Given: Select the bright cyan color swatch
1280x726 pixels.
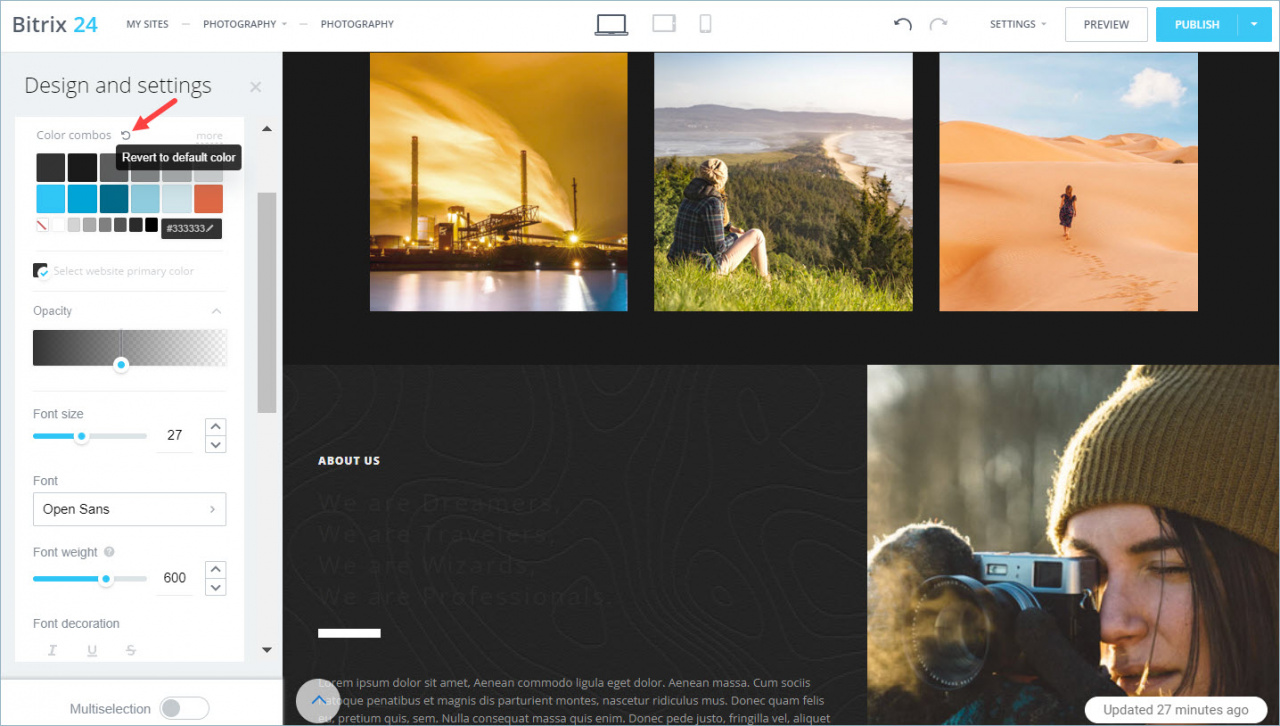Looking at the screenshot, I should 51,199.
